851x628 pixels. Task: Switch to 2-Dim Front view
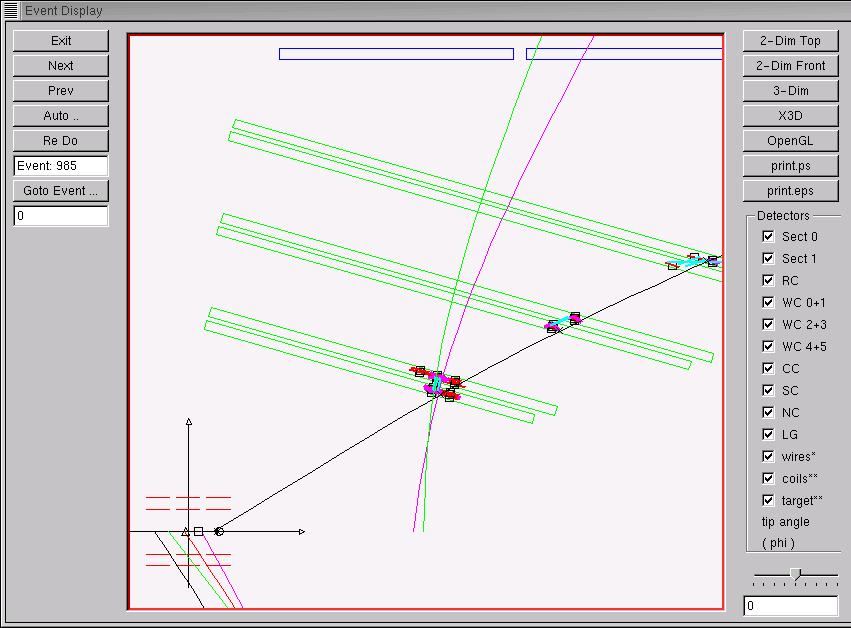coord(790,66)
